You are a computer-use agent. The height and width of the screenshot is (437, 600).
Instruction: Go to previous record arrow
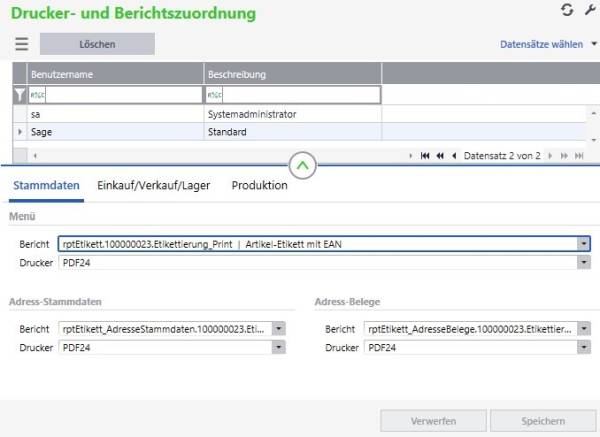[454, 156]
